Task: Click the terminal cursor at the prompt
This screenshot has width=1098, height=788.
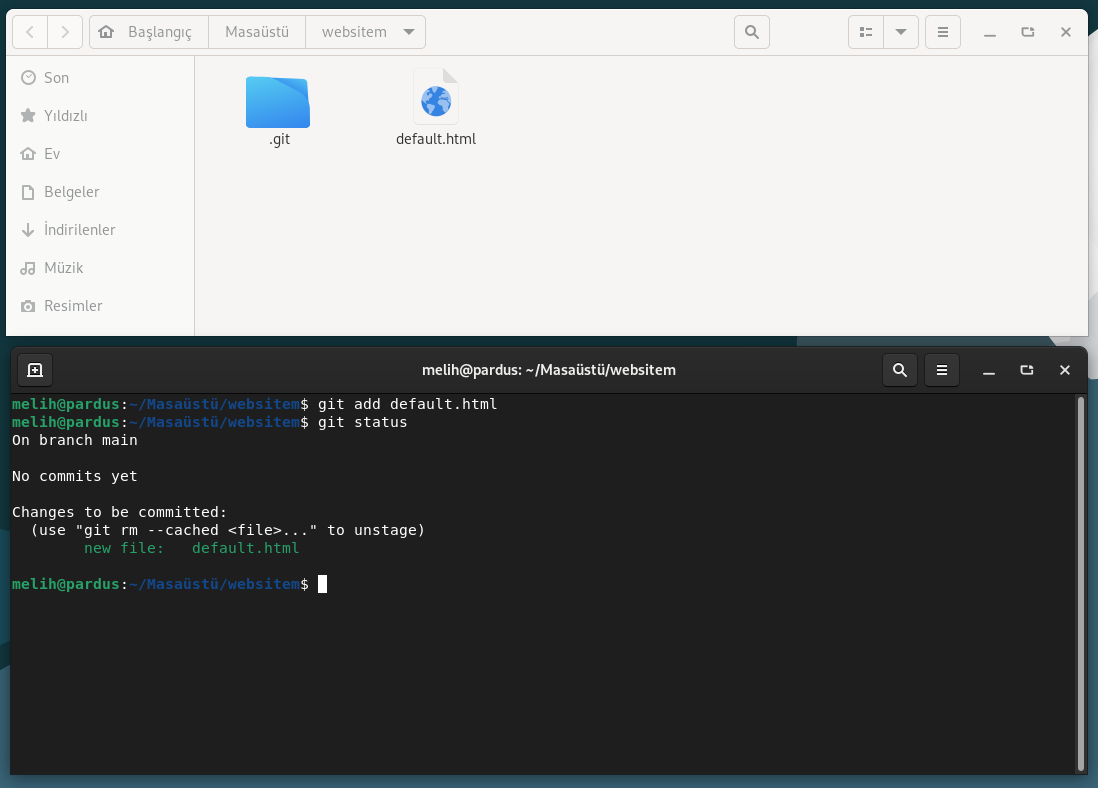Action: (x=322, y=584)
